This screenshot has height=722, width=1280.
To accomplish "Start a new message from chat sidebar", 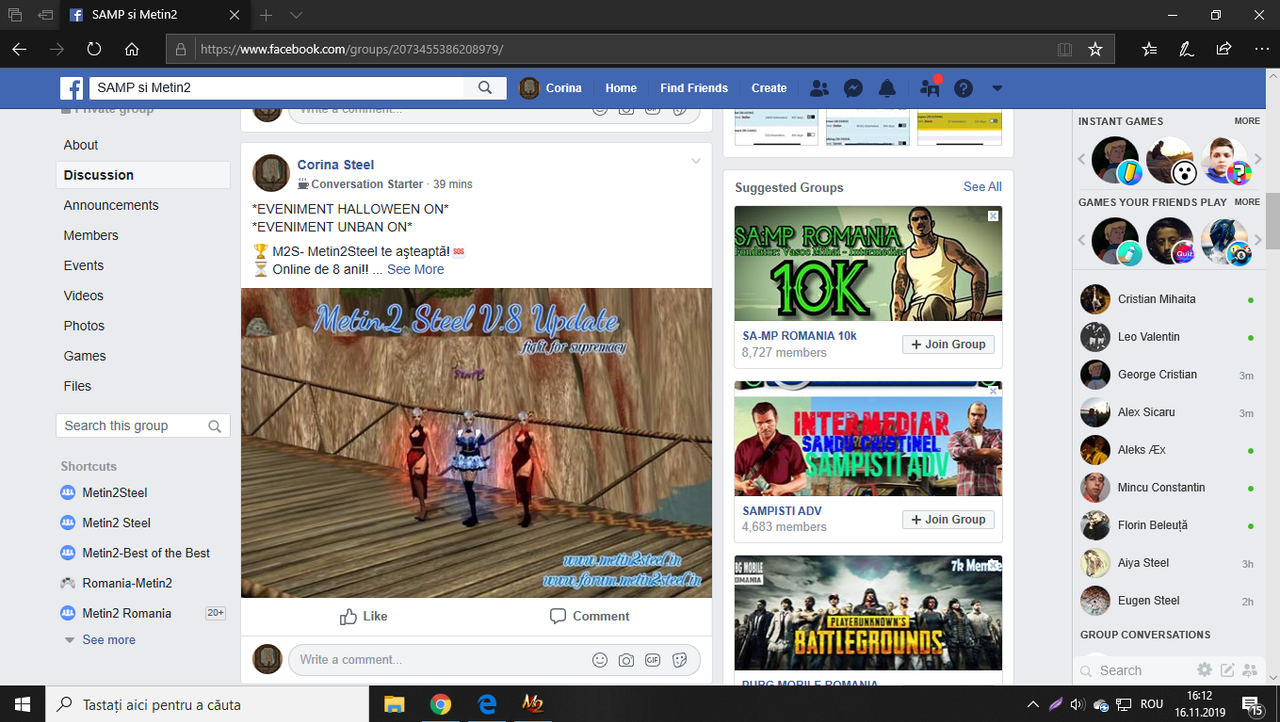I will pyautogui.click(x=1227, y=670).
